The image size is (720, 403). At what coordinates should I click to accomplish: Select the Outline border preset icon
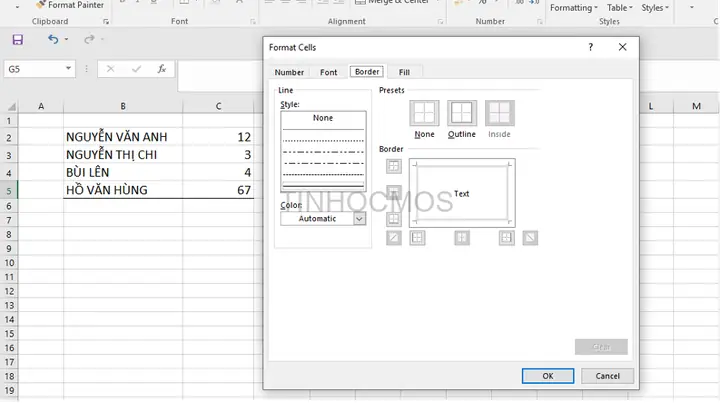click(461, 113)
